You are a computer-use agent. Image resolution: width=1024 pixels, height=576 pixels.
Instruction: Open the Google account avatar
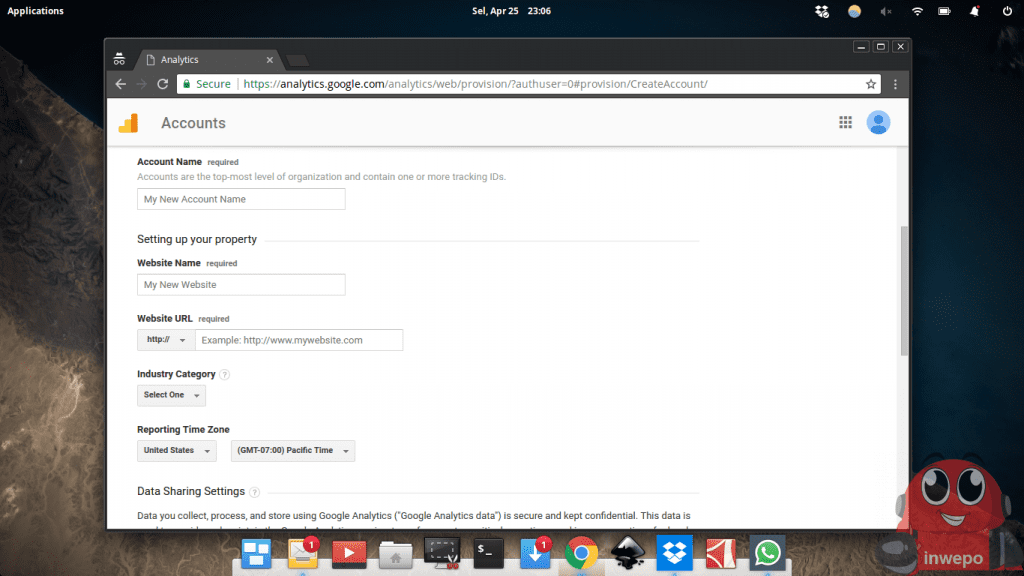[x=878, y=122]
